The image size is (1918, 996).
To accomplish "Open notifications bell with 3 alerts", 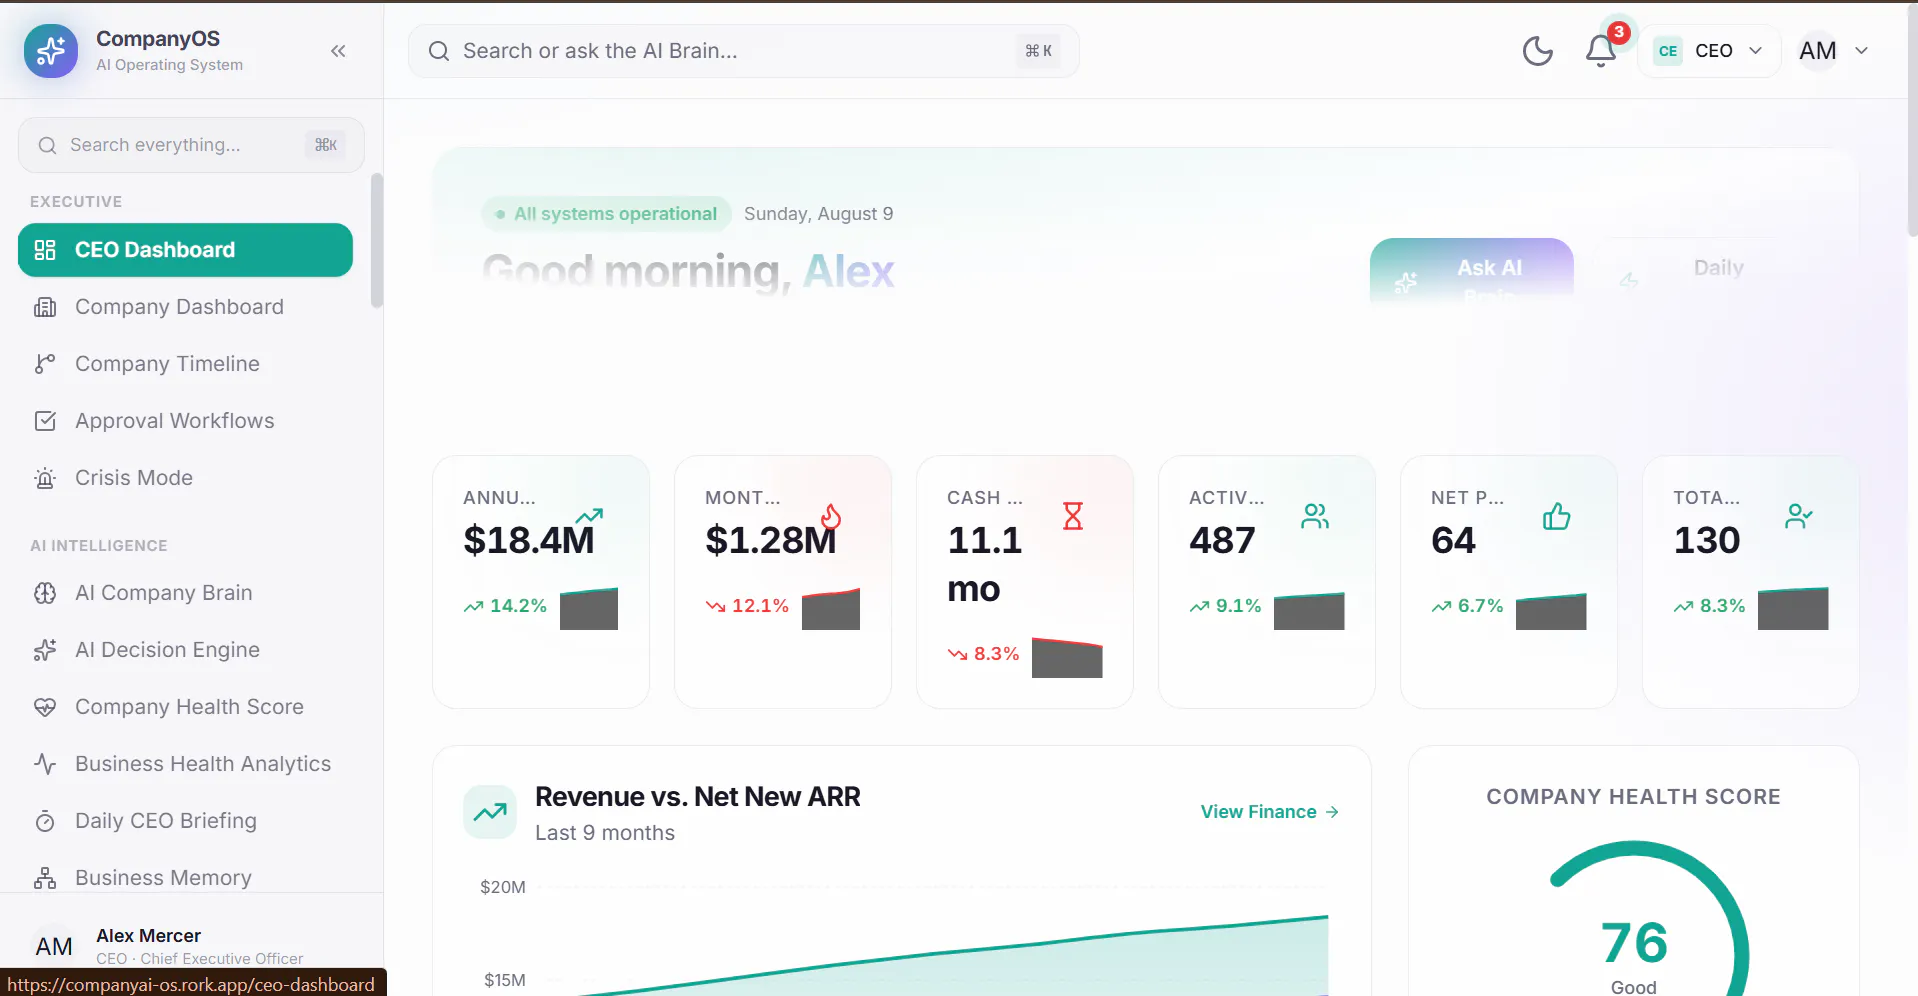I will click(x=1601, y=51).
